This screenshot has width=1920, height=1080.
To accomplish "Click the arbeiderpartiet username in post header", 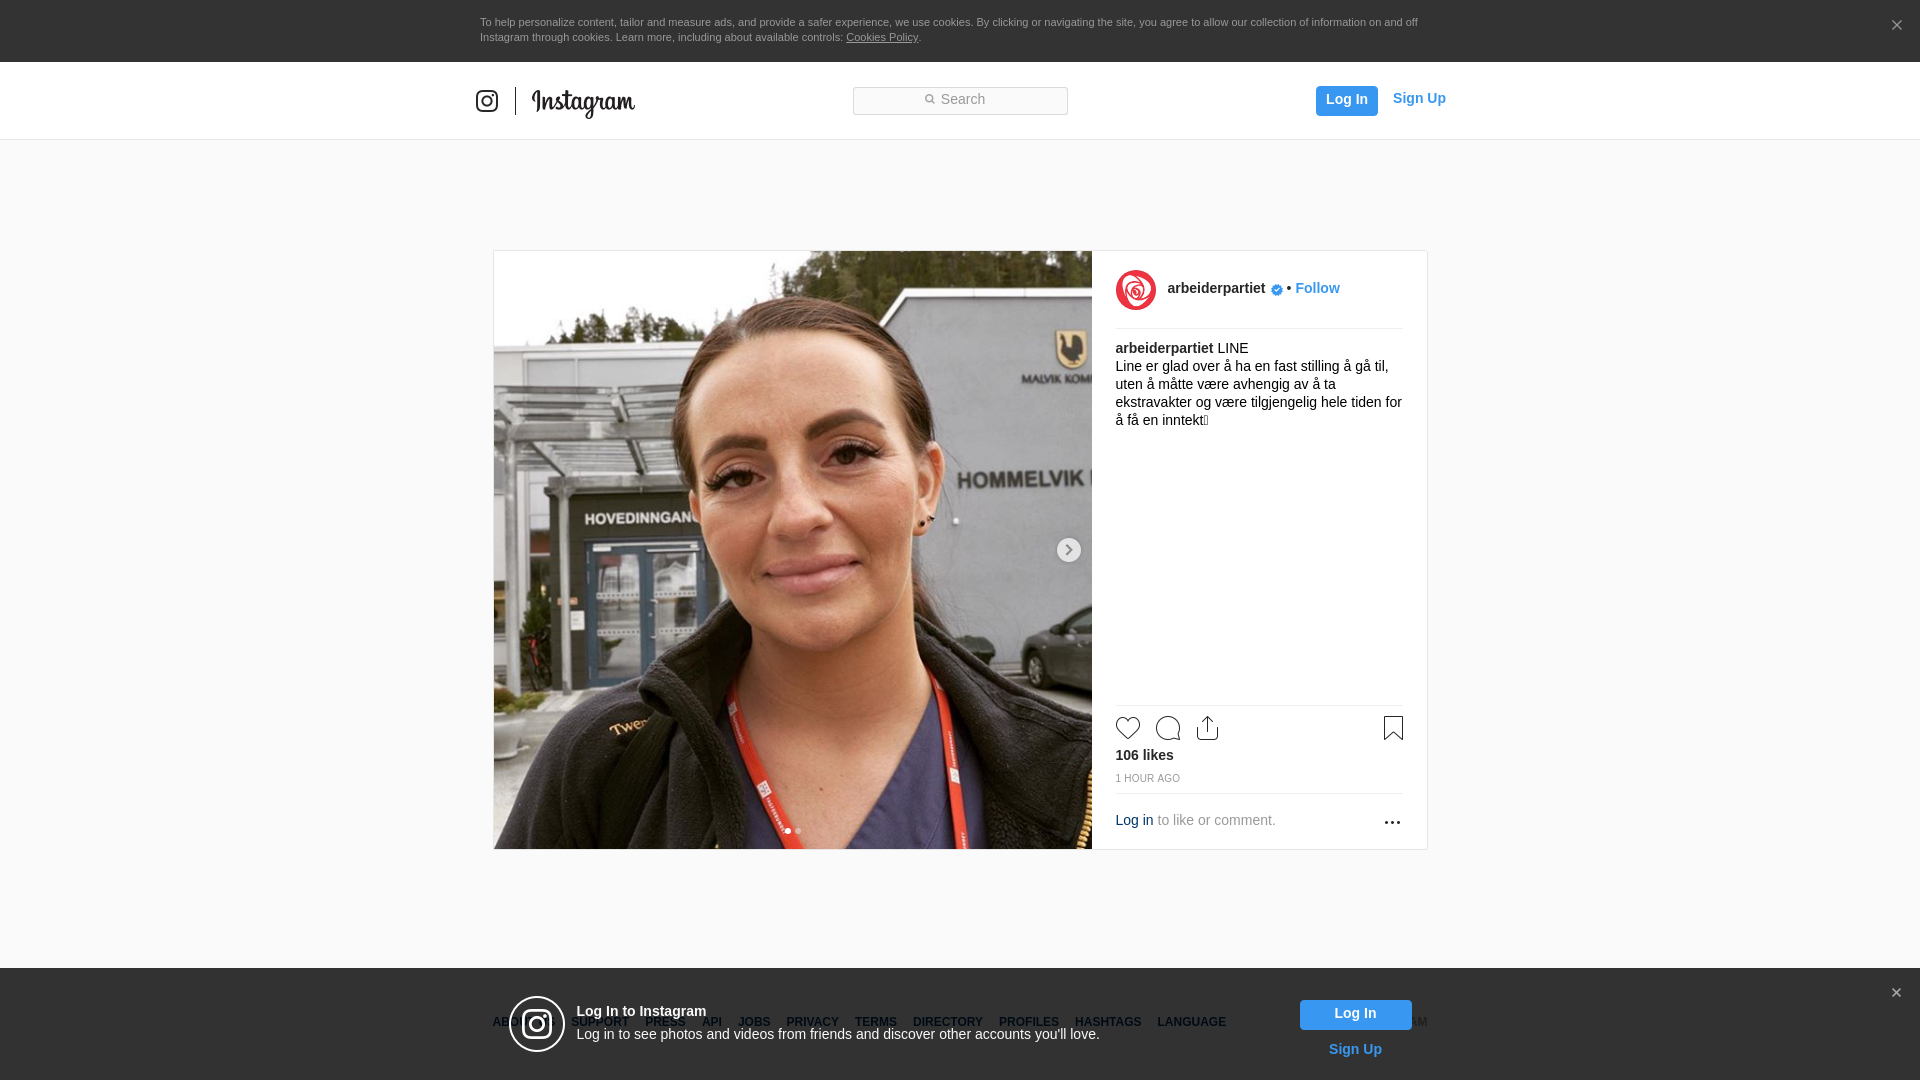I will [1216, 288].
